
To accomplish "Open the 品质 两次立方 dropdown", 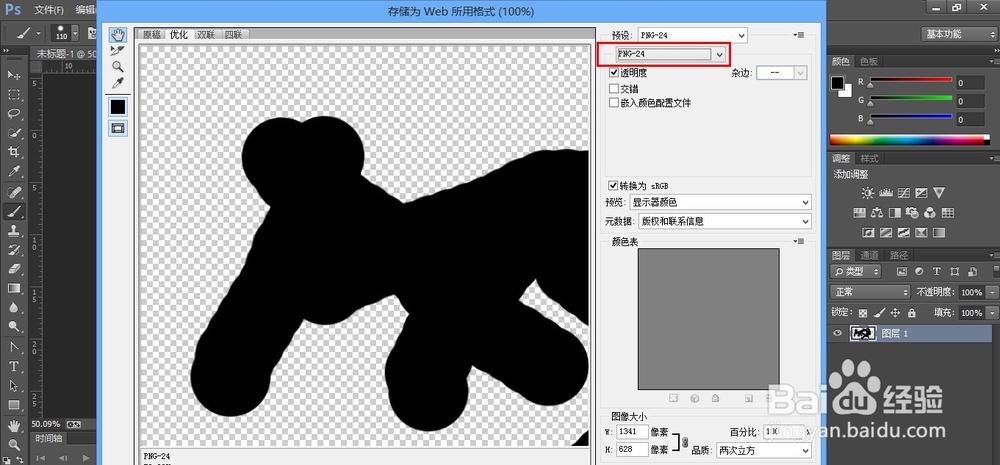I will coord(764,450).
